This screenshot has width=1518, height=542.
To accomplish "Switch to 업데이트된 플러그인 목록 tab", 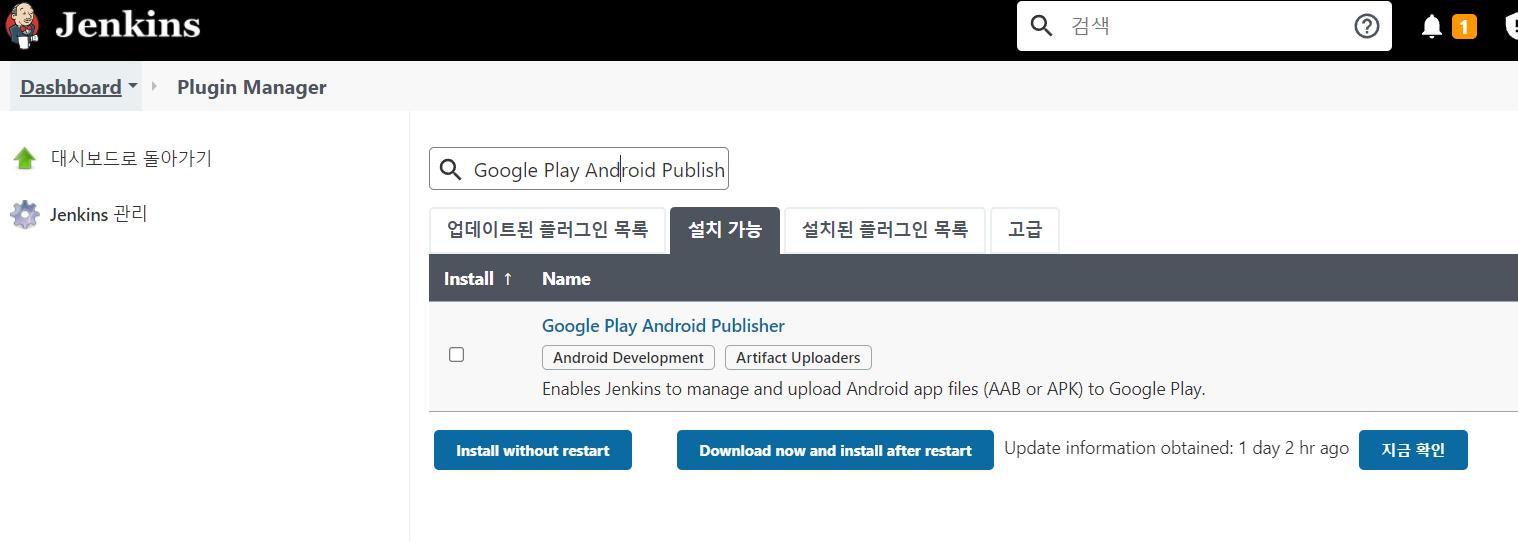I will click(x=547, y=230).
